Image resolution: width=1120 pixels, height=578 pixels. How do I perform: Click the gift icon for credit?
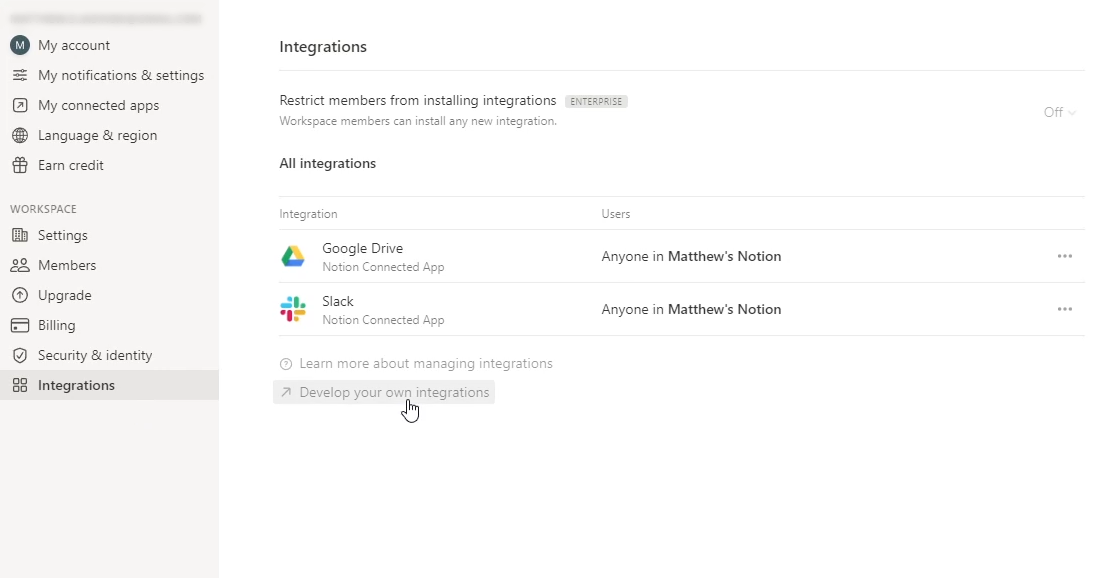20,165
